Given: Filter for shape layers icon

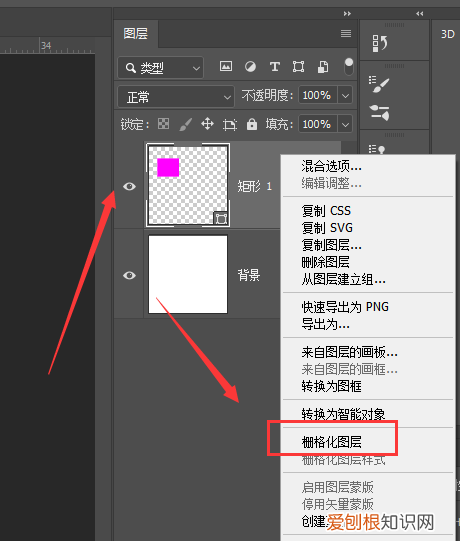Looking at the screenshot, I should pyautogui.click(x=298, y=66).
